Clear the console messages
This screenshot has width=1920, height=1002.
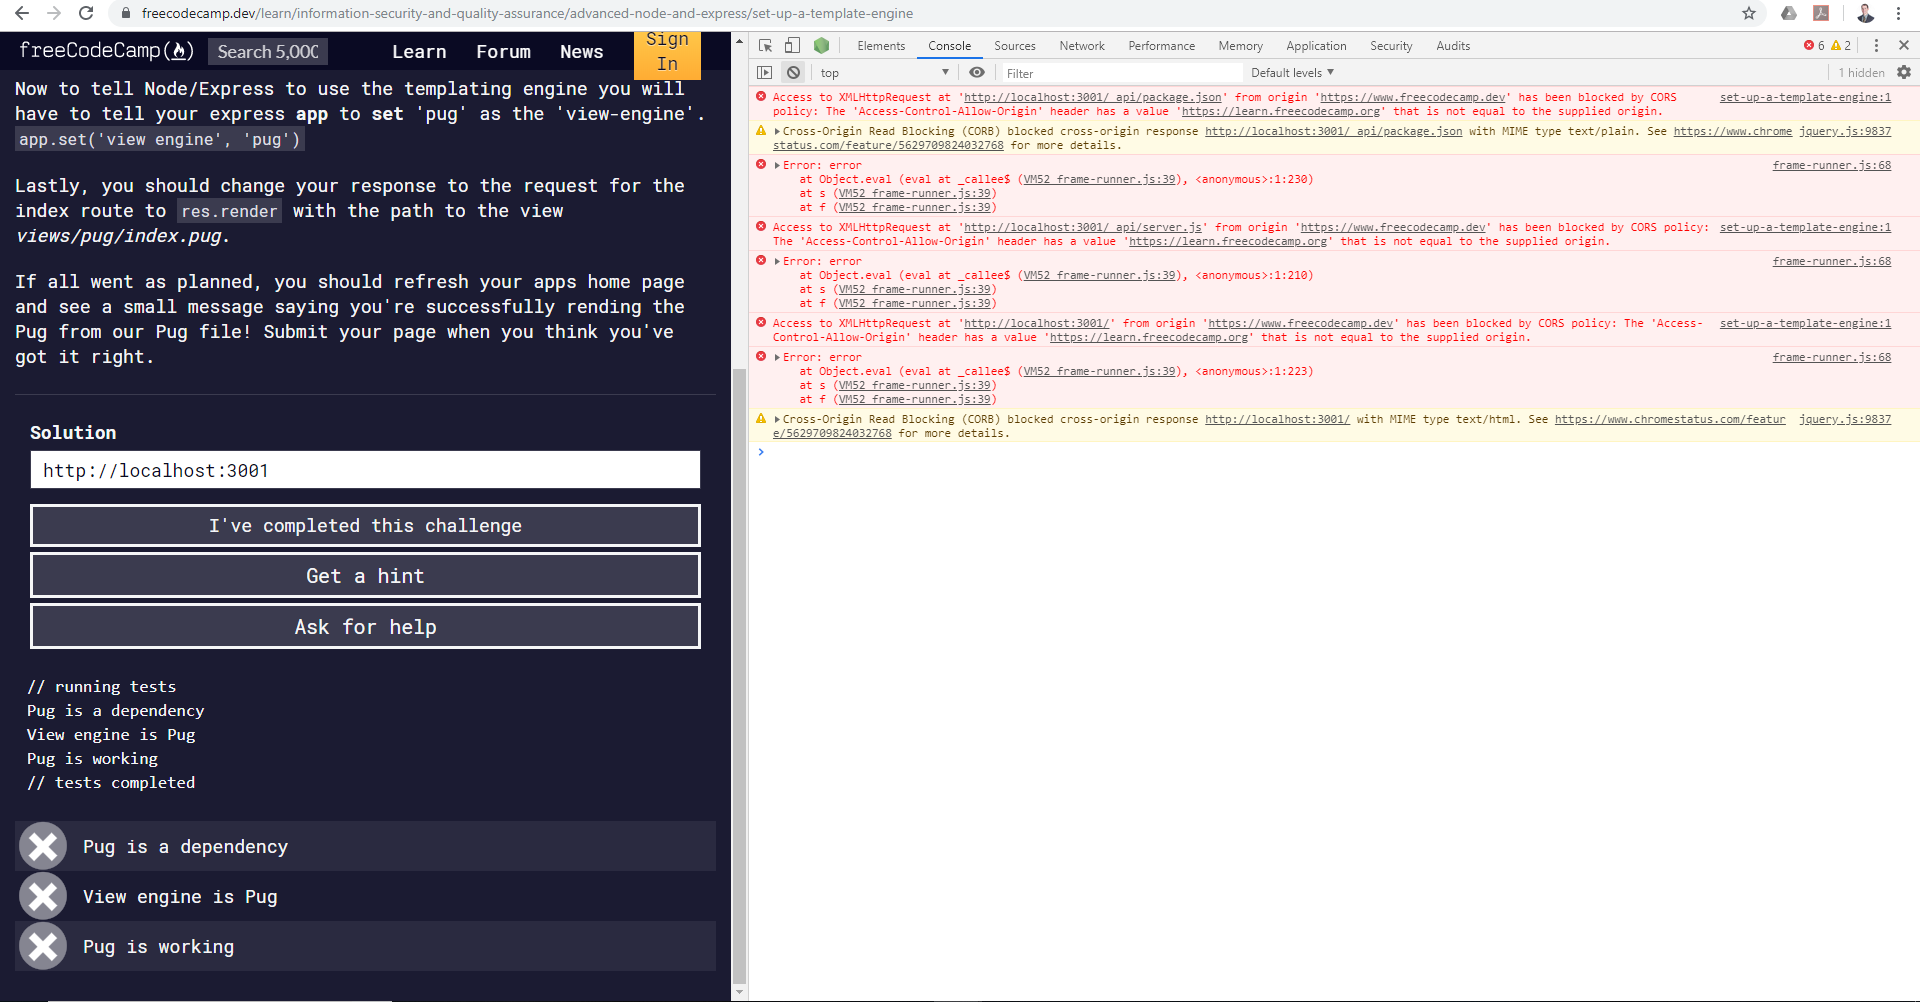pyautogui.click(x=793, y=72)
